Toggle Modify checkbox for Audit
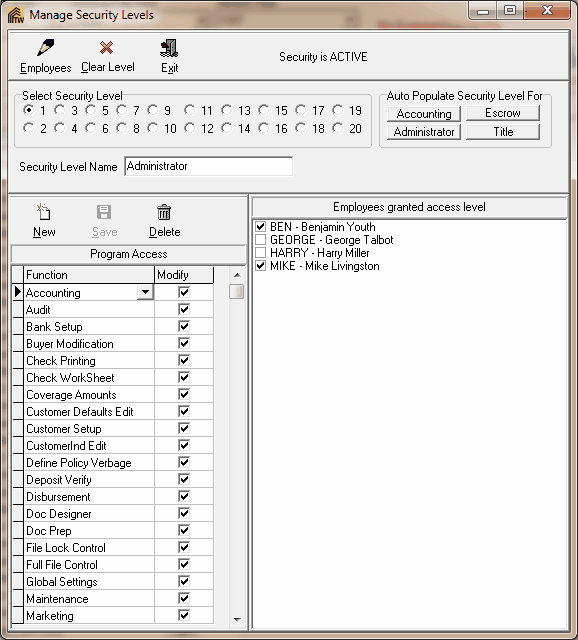 pos(184,309)
